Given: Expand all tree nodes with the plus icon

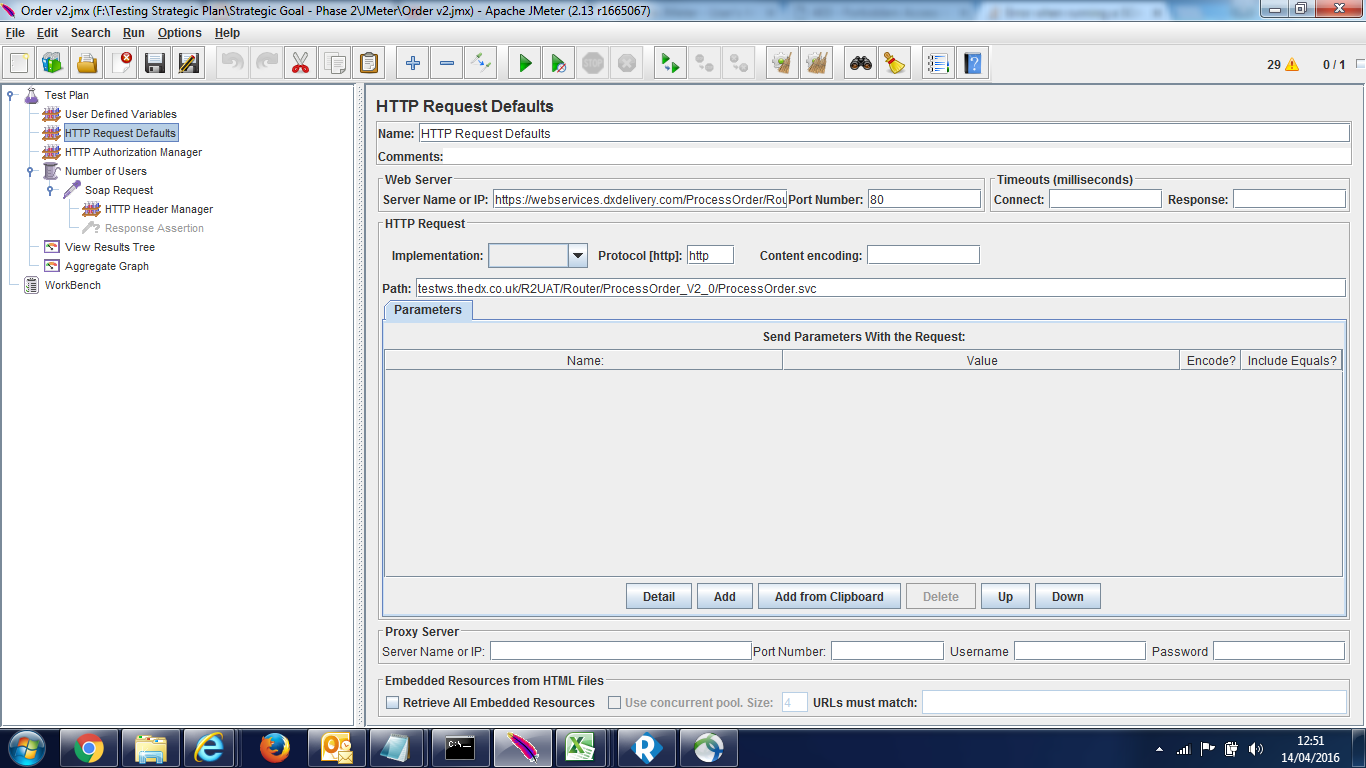Looking at the screenshot, I should click(x=413, y=64).
